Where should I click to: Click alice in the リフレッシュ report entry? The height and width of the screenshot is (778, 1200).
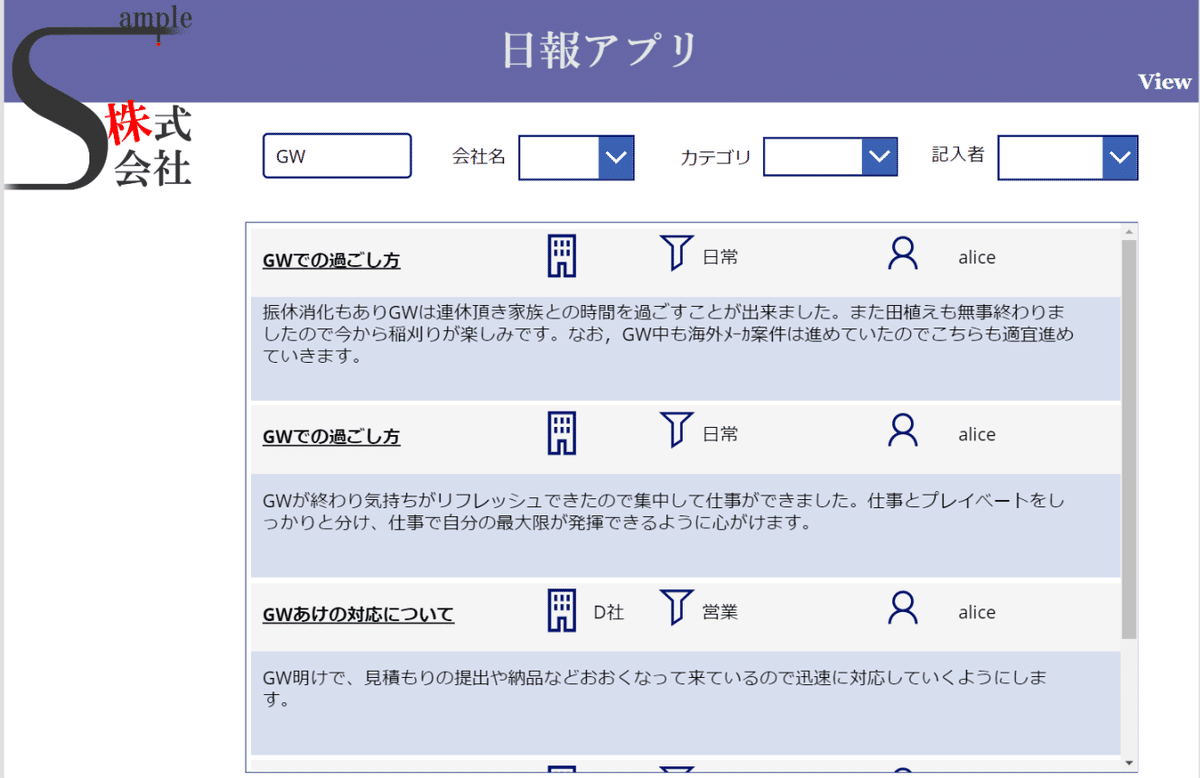point(977,434)
